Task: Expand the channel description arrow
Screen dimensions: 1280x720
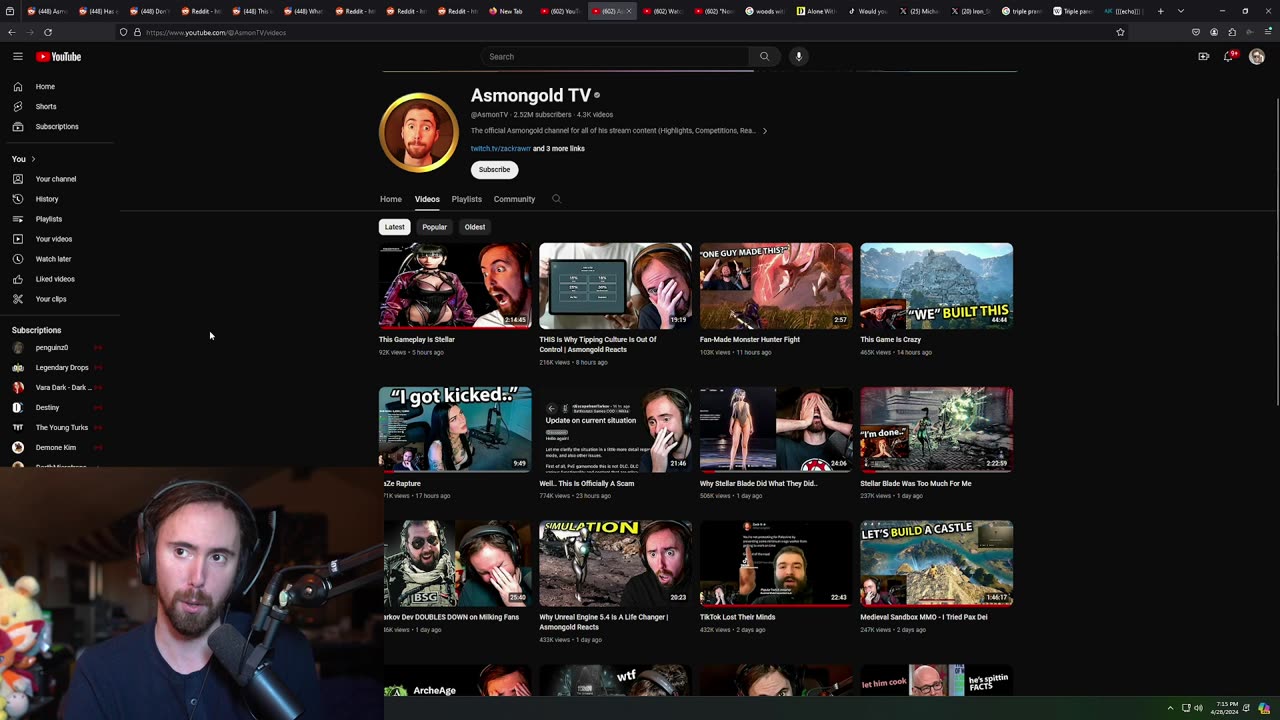Action: 765,131
